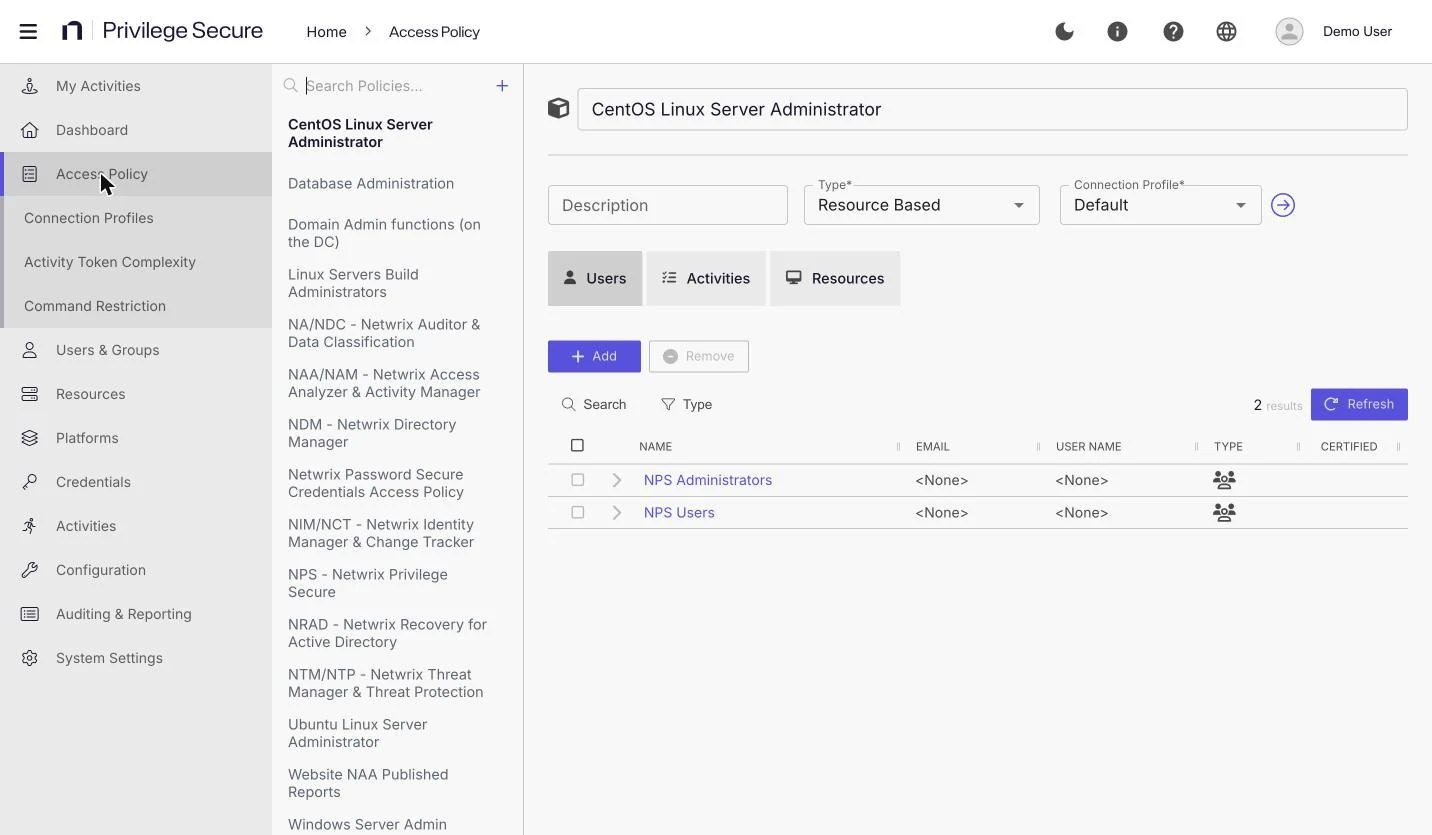Open the NPS Administrators link
This screenshot has width=1432, height=835.
pyautogui.click(x=708, y=480)
